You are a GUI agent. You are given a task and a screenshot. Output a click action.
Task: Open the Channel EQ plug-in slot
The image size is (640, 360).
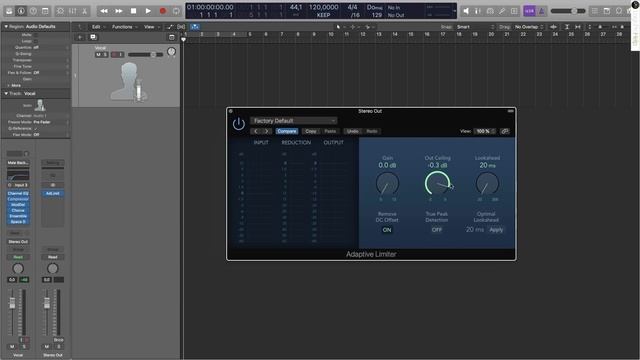(18, 193)
